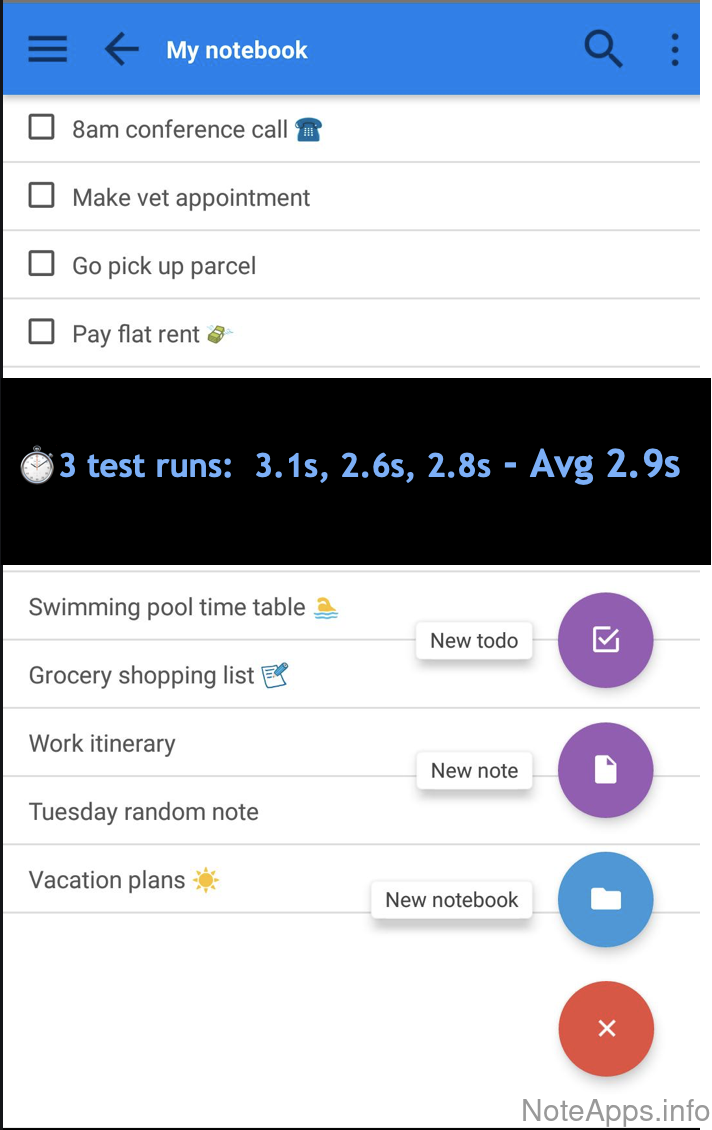Click the New todo label
The width and height of the screenshot is (712, 1130).
click(x=474, y=641)
